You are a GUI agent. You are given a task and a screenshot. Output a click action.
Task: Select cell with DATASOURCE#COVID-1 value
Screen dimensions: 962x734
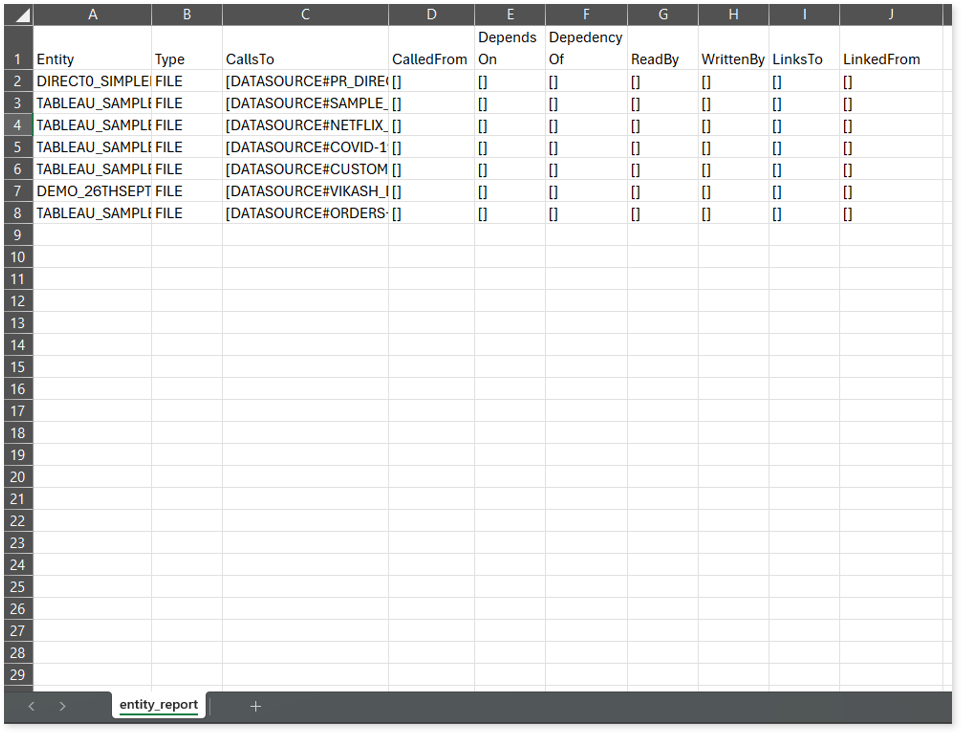[305, 147]
